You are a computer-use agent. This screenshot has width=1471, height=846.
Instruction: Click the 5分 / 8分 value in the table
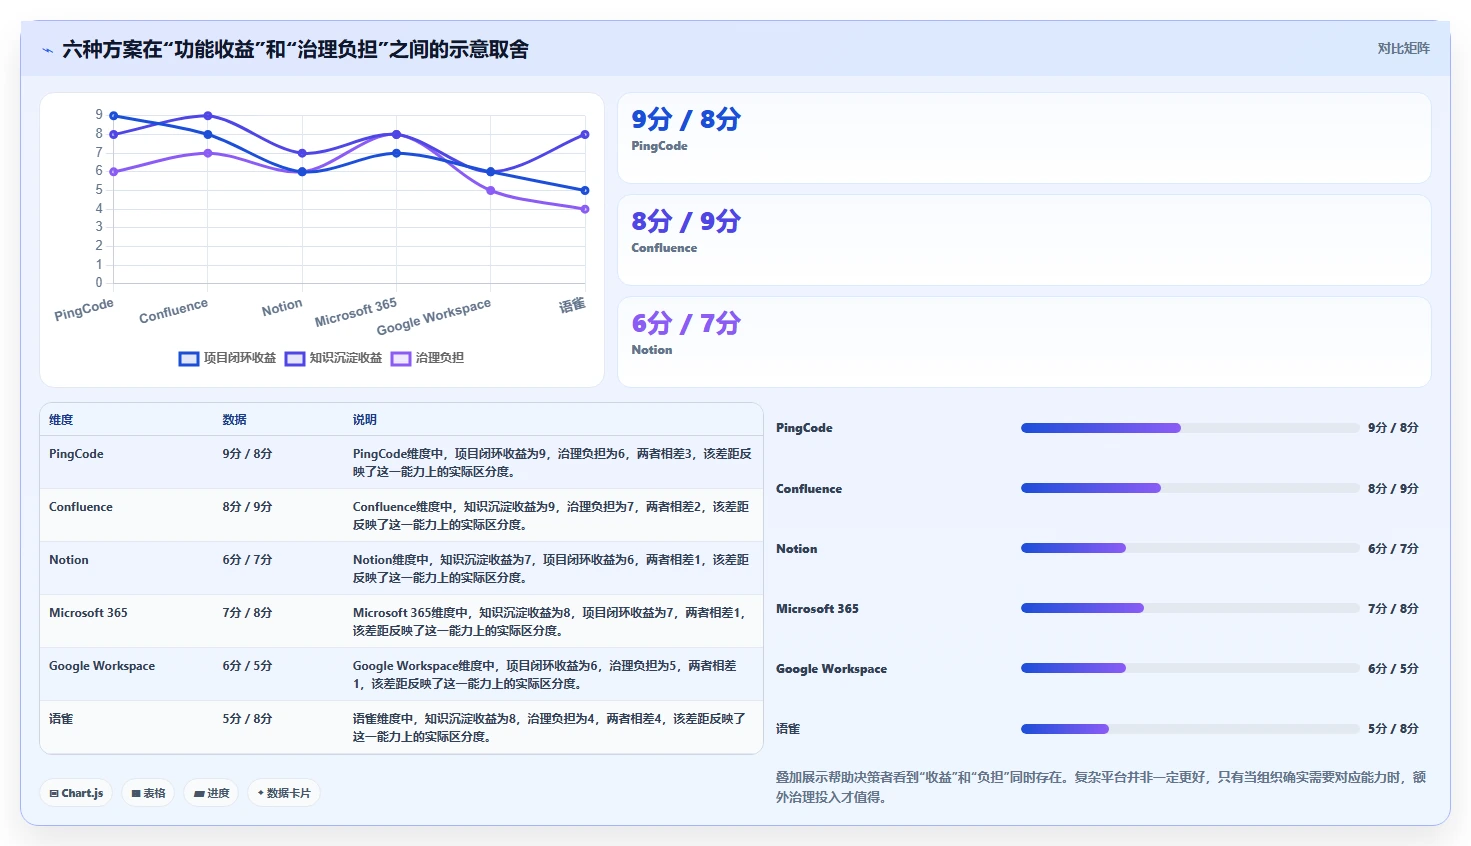point(247,719)
